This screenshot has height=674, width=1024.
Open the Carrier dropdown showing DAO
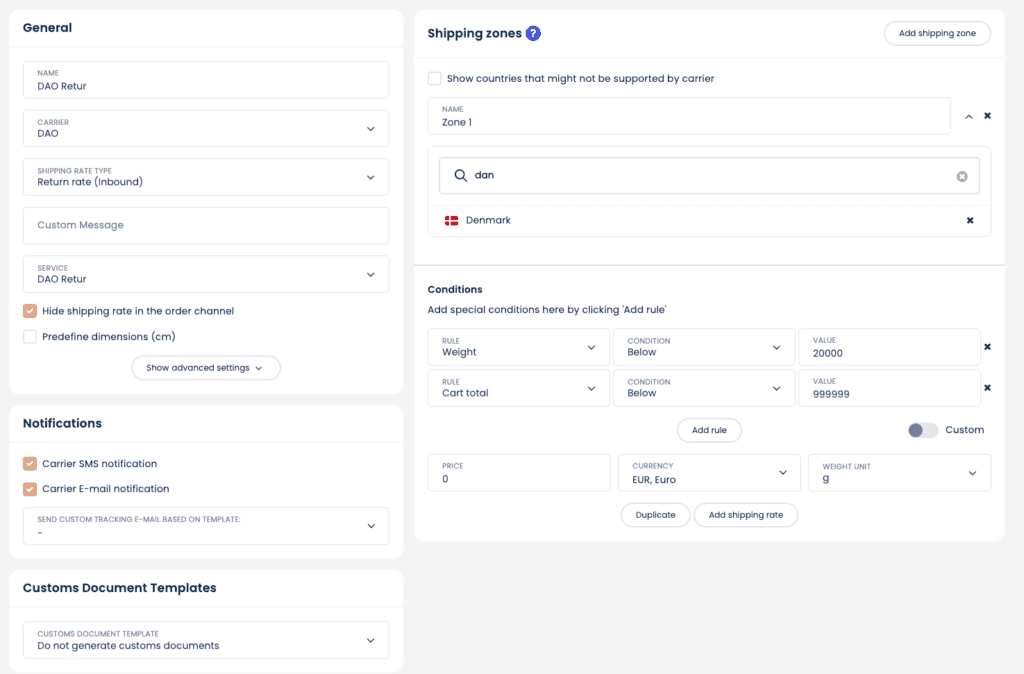(206, 128)
